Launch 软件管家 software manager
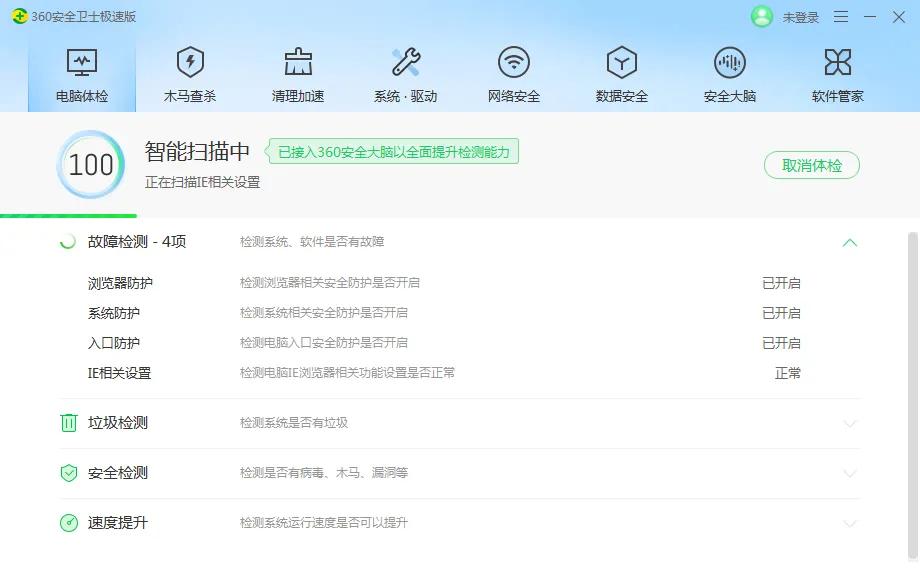 tap(838, 75)
